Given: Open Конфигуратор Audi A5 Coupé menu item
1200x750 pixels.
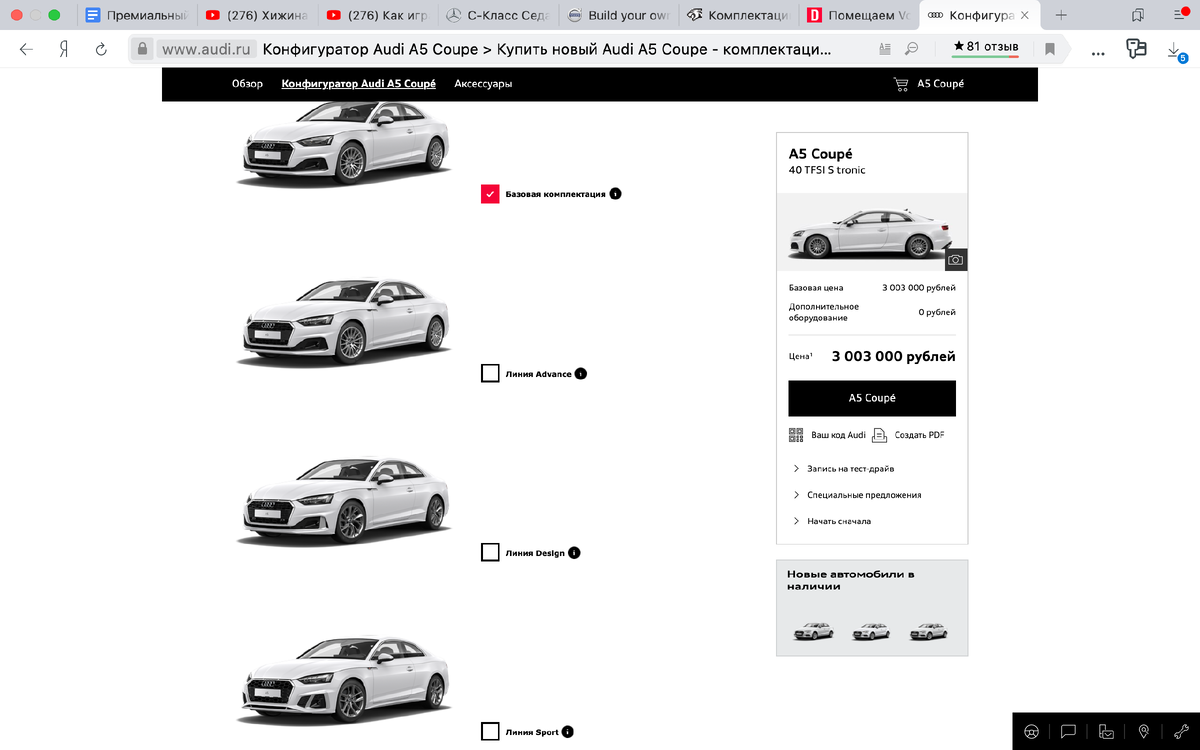Looking at the screenshot, I should [x=359, y=84].
